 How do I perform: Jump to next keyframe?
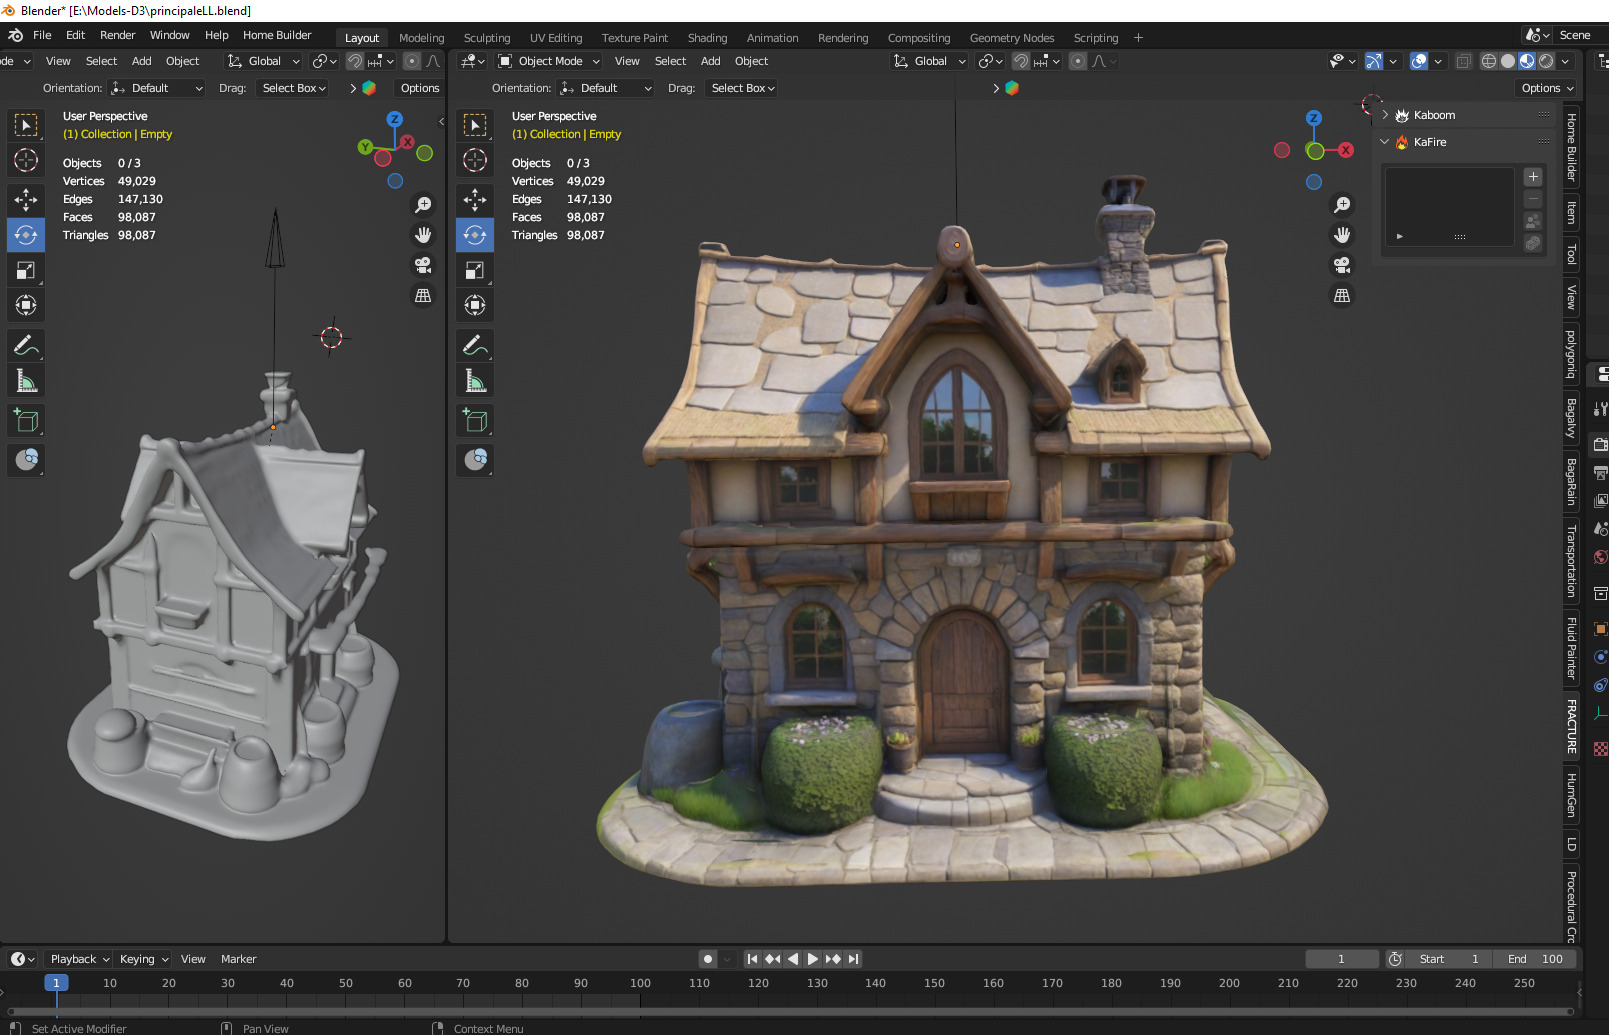coord(832,959)
